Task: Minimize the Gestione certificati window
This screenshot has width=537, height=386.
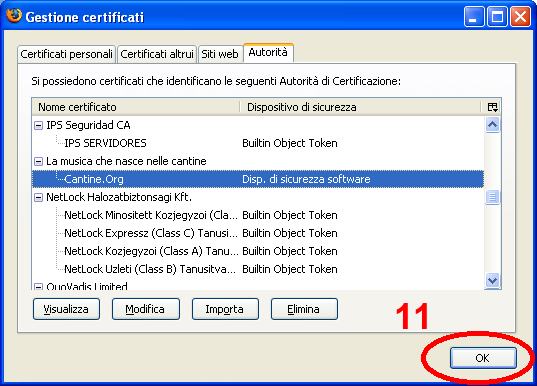Action: coord(474,16)
